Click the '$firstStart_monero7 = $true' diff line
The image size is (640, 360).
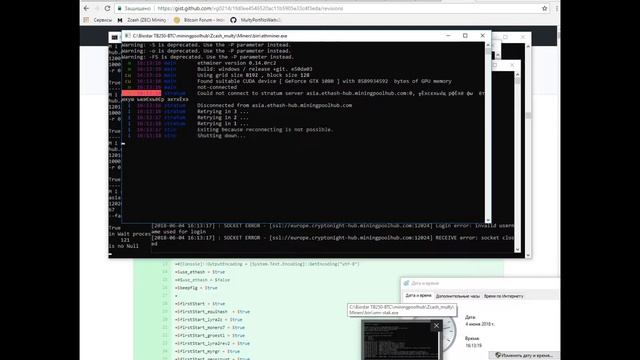pyautogui.click(x=210, y=327)
